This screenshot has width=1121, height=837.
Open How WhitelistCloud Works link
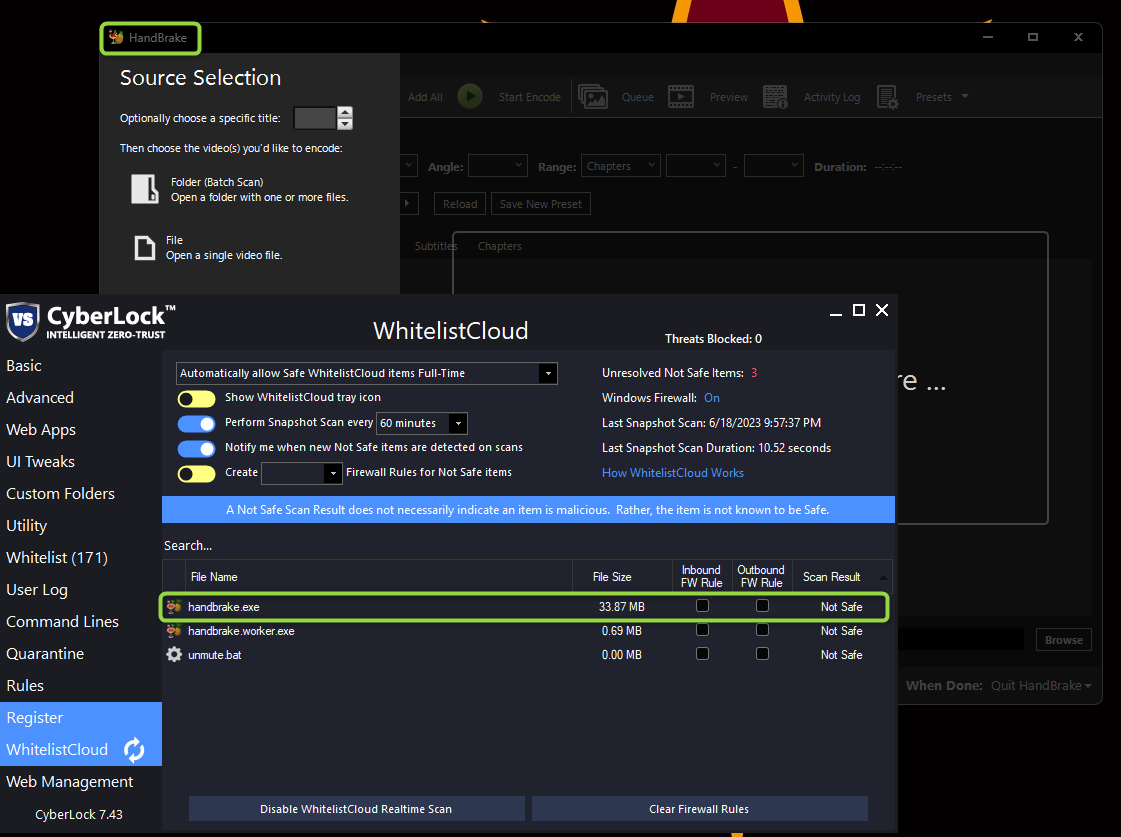pyautogui.click(x=672, y=473)
